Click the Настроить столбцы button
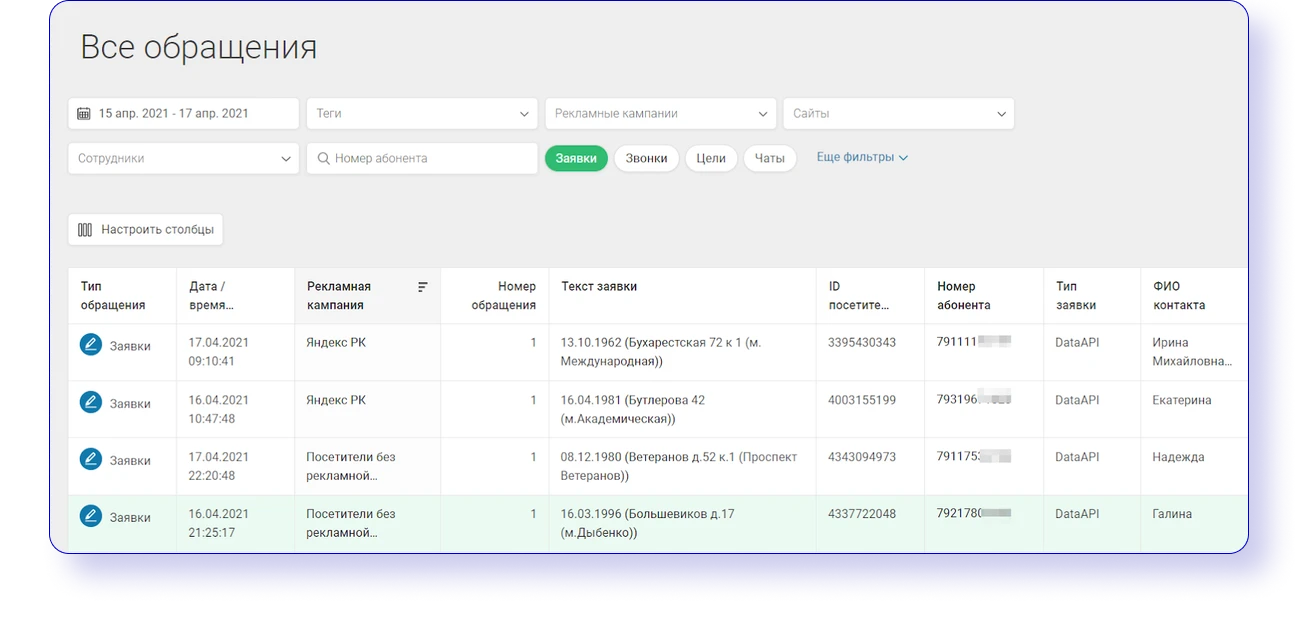Image resolution: width=1298 pixels, height=624 pixels. (x=146, y=230)
